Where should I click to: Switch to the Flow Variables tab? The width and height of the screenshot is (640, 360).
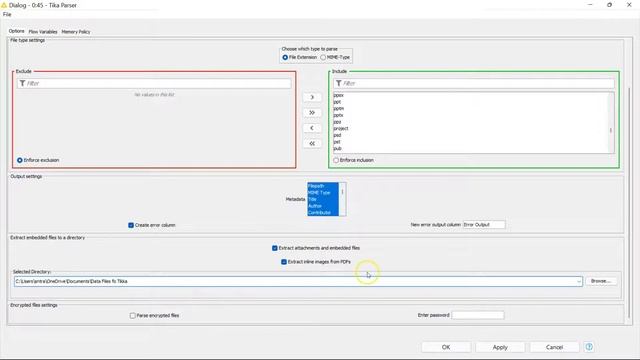pos(43,32)
